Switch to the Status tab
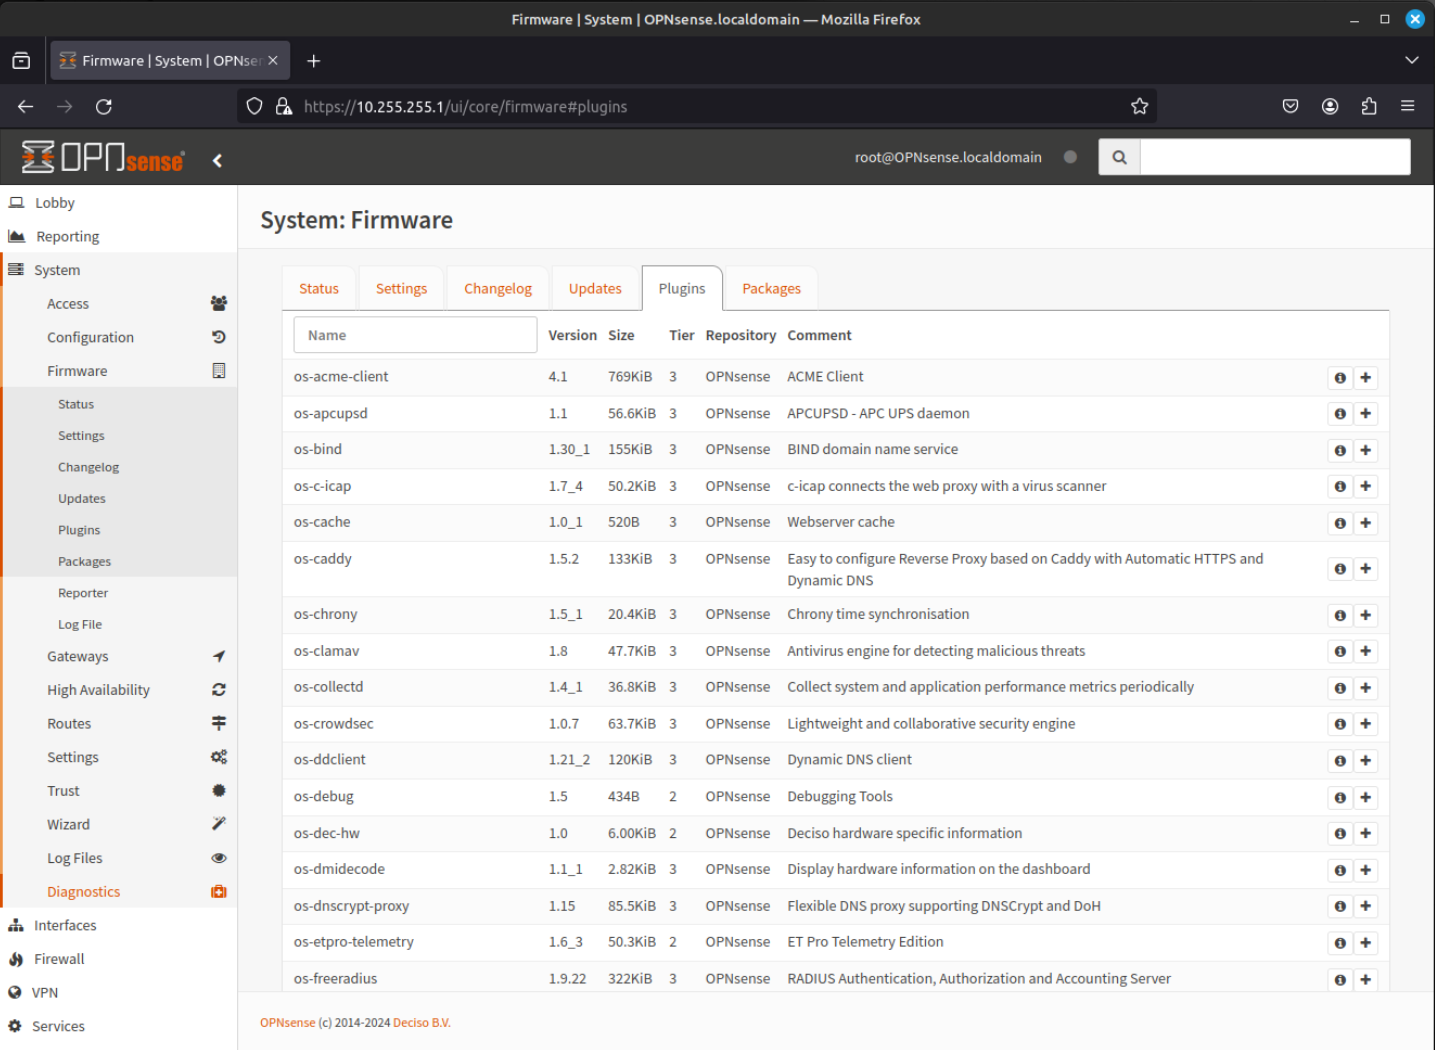Image resolution: width=1435 pixels, height=1050 pixels. (319, 289)
